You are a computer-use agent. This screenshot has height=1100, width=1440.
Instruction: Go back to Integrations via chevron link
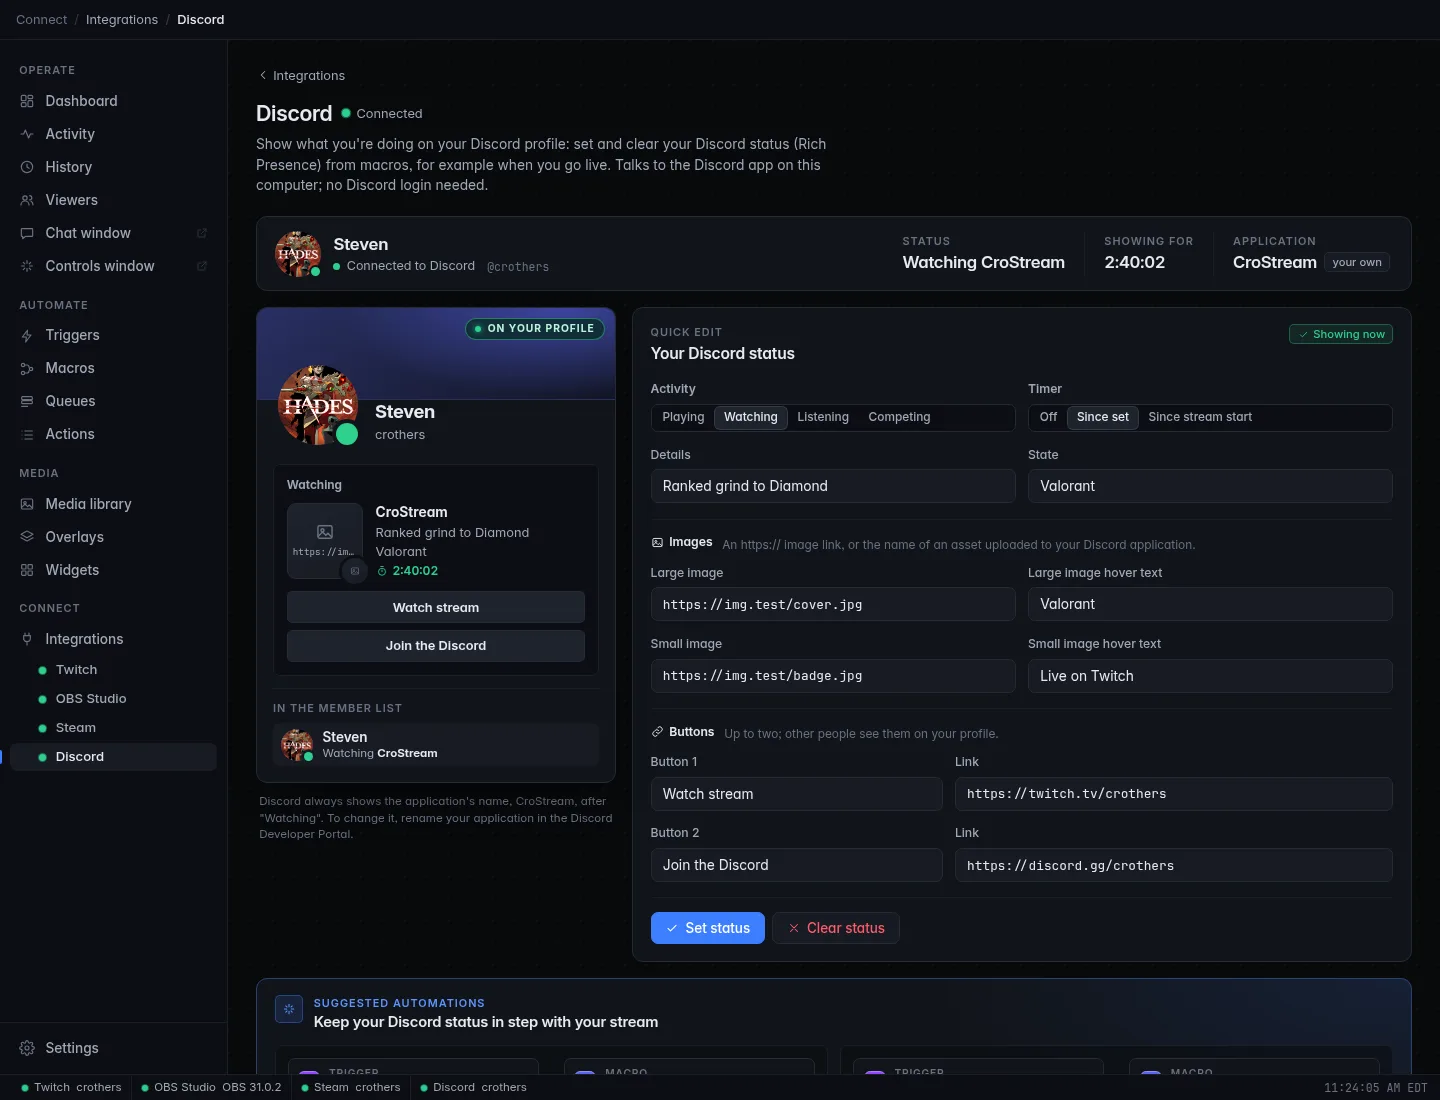(x=301, y=75)
